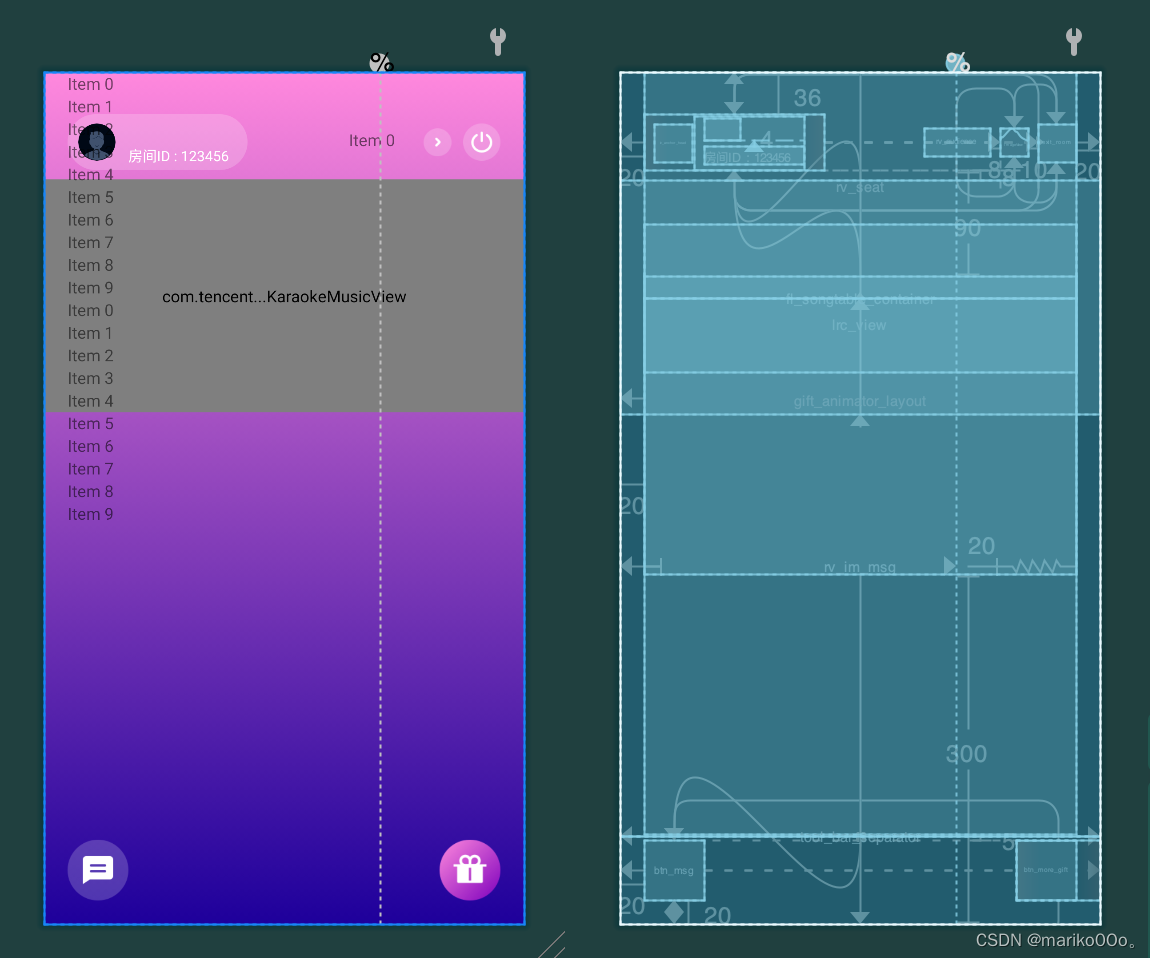Click the "36" top margin value in blueprint
Screen dimensions: 1150x958
pyautogui.click(x=807, y=98)
